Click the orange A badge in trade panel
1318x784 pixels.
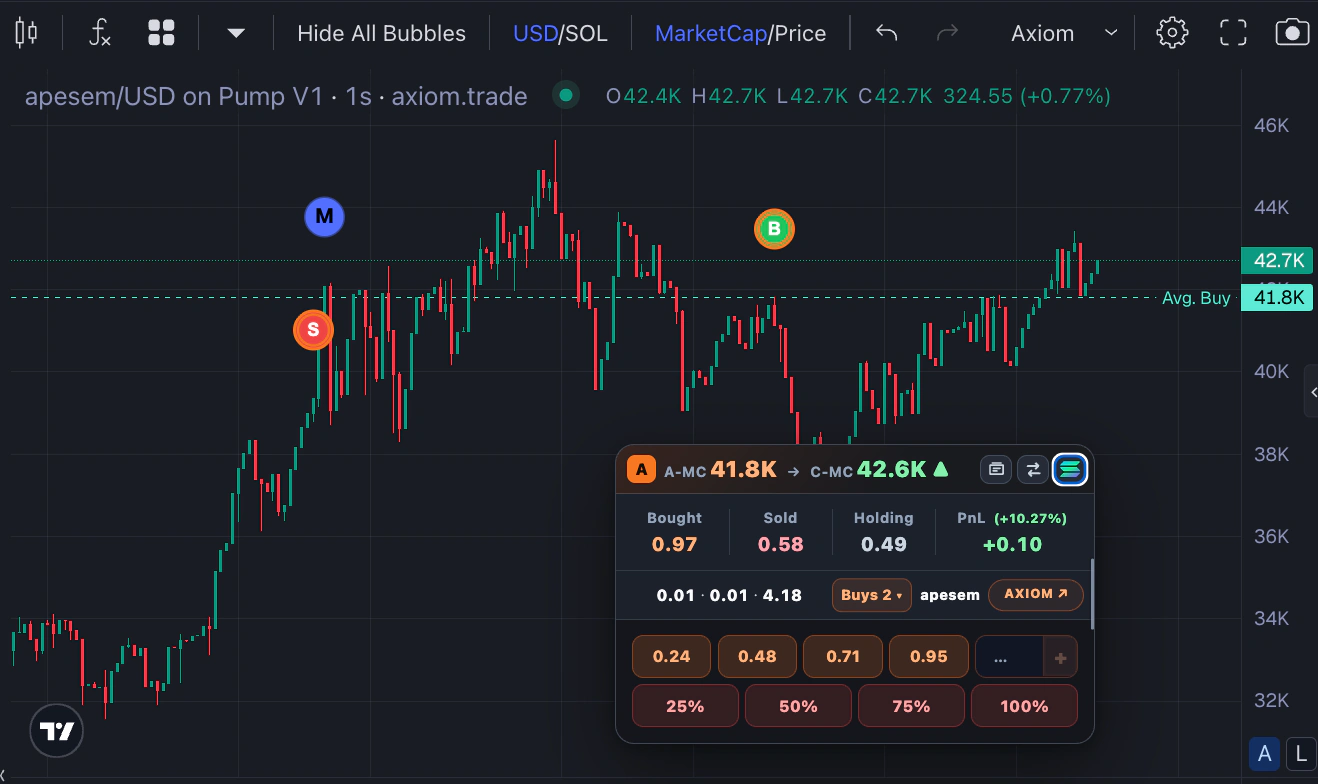[x=641, y=469]
